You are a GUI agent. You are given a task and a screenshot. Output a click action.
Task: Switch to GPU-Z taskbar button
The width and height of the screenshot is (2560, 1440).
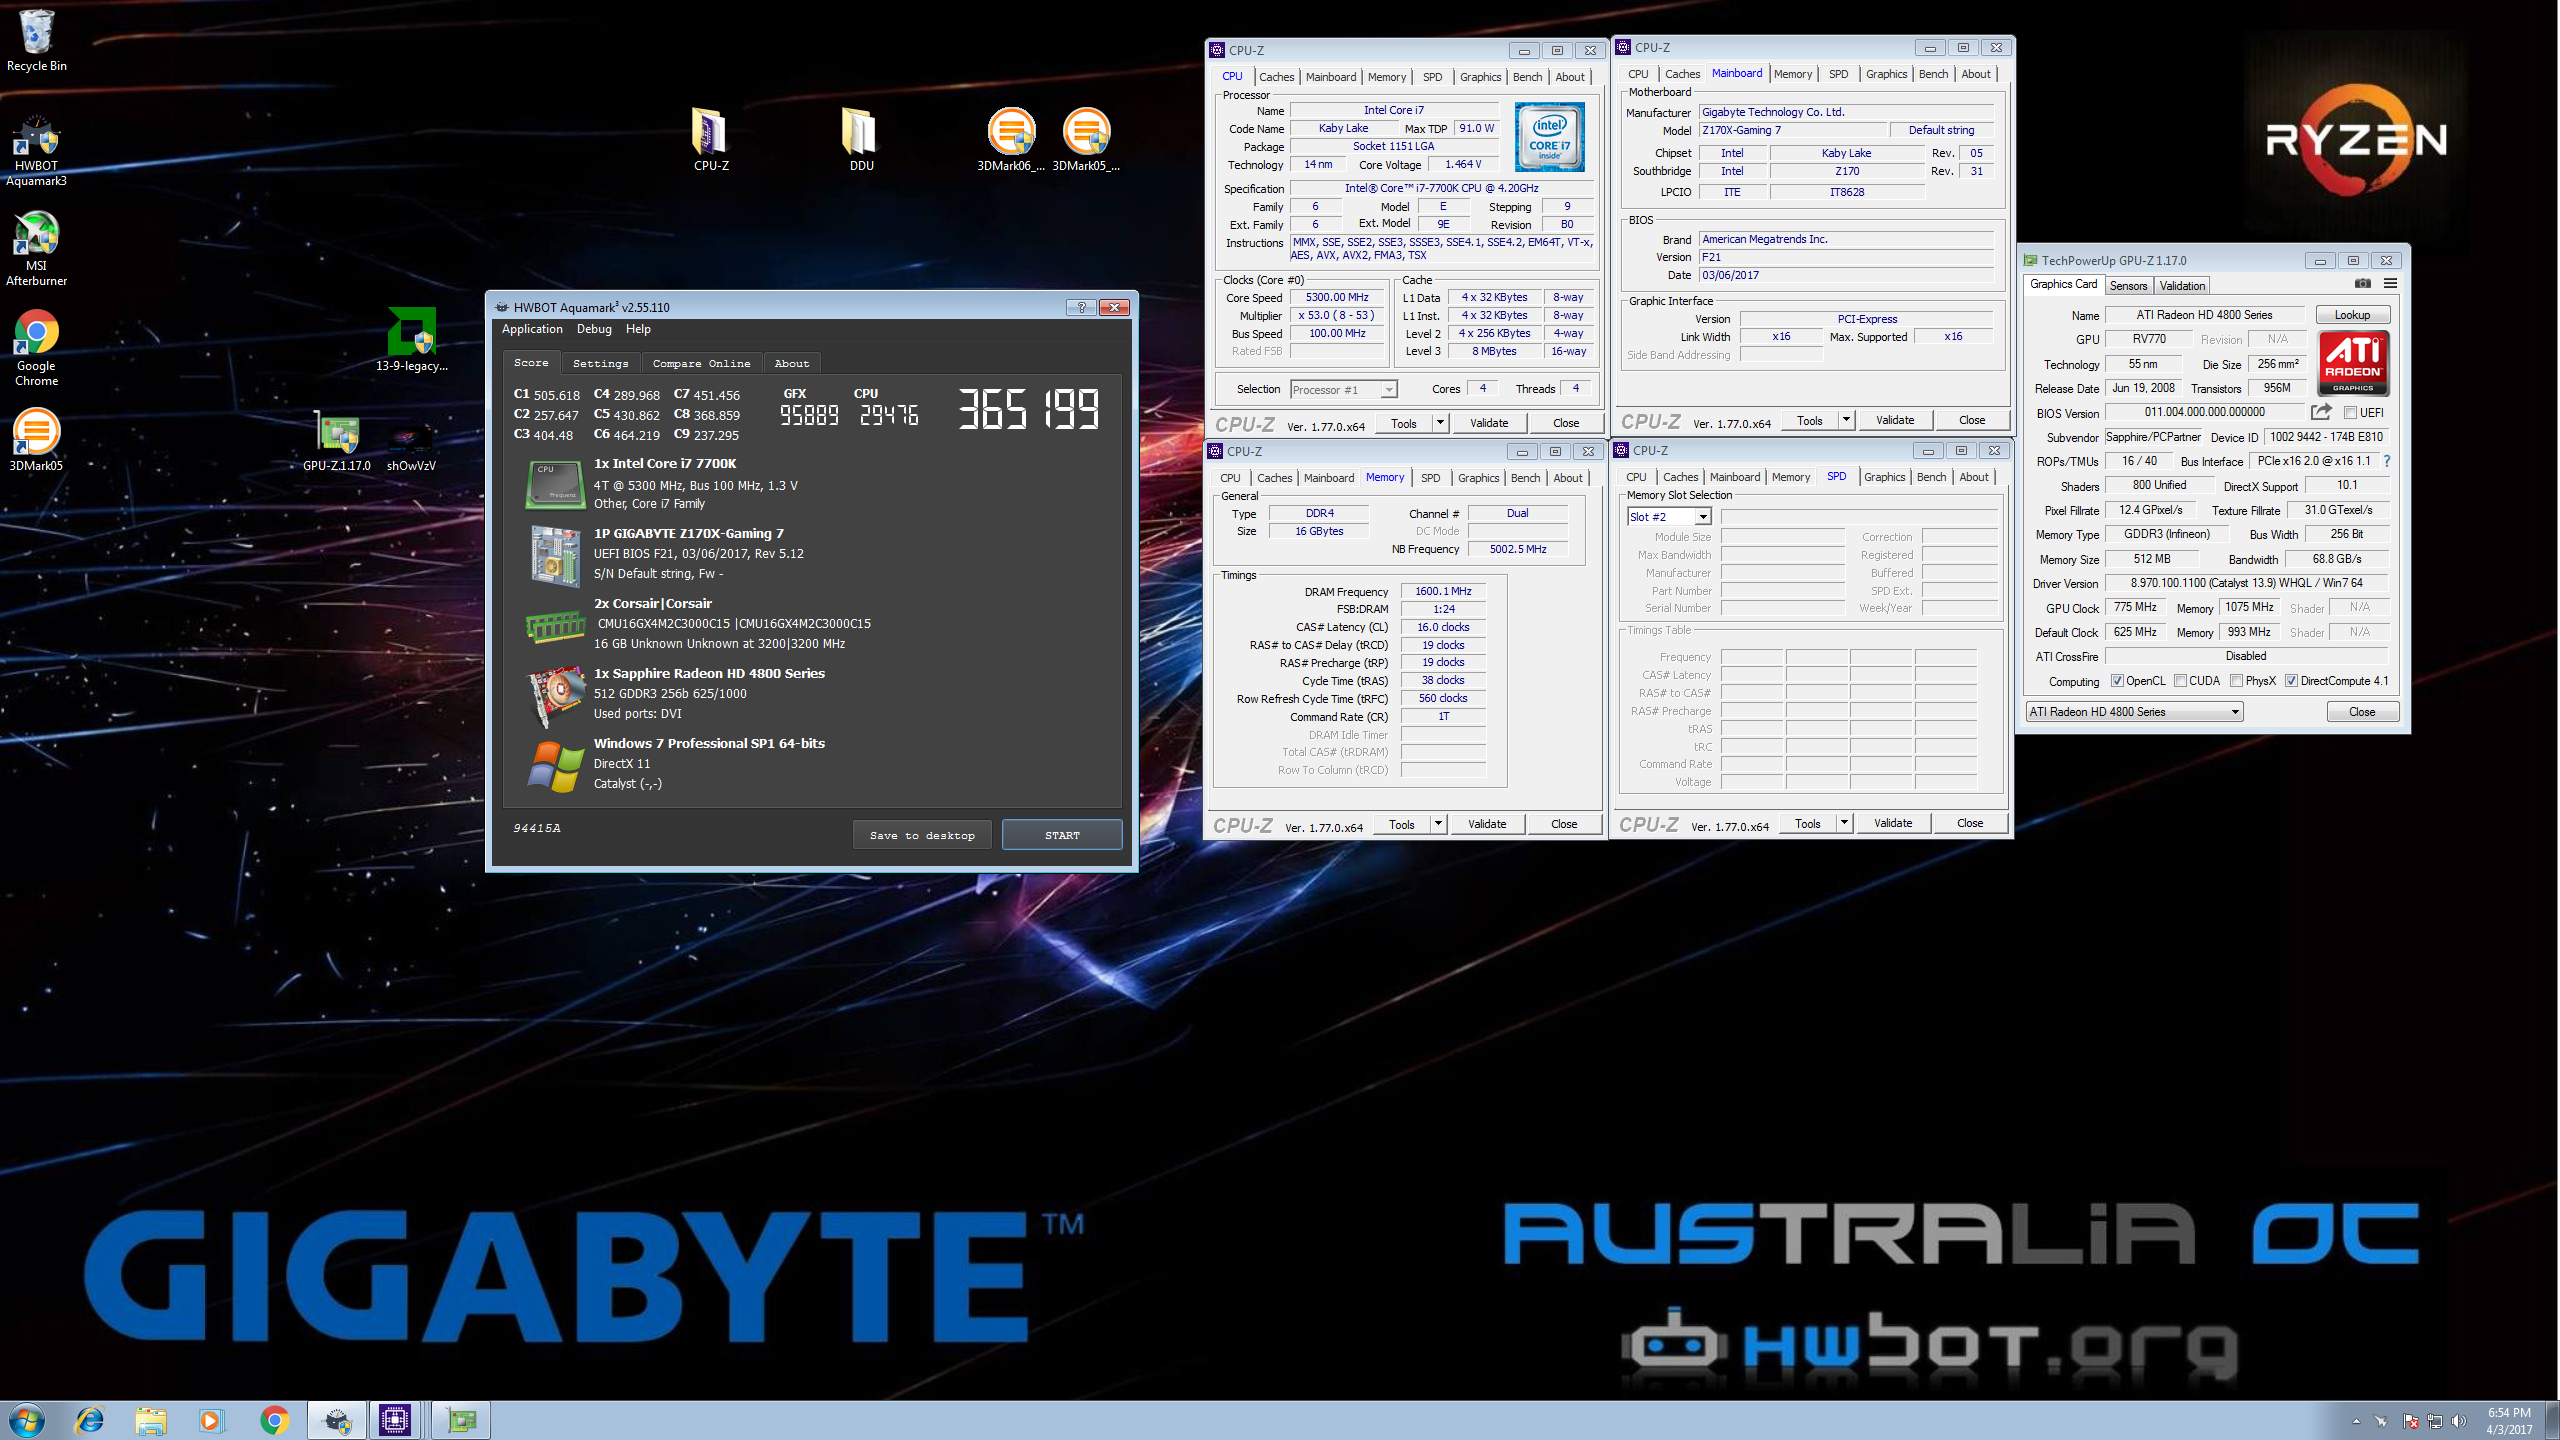pyautogui.click(x=461, y=1420)
